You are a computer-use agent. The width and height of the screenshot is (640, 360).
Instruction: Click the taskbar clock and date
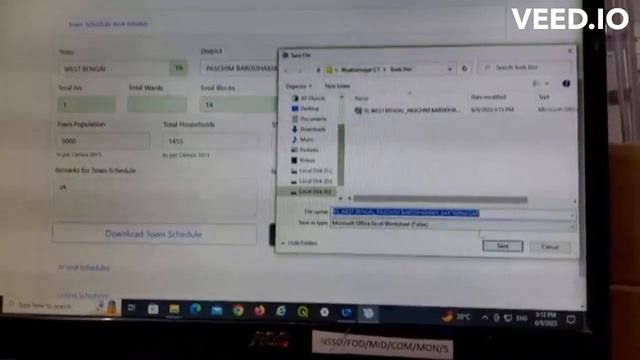coord(546,319)
